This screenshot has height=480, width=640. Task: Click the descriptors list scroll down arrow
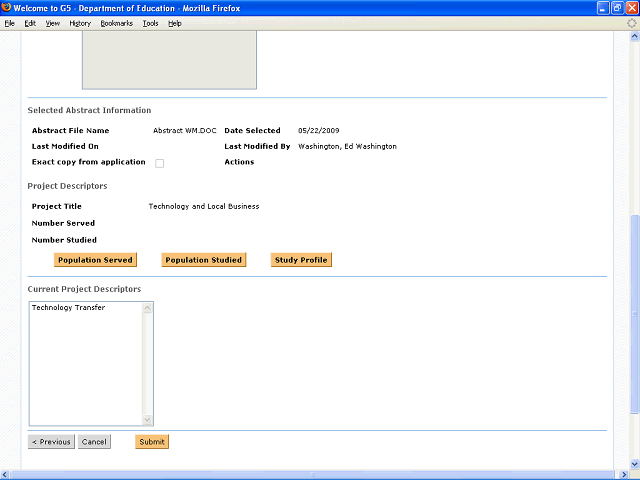click(x=147, y=420)
